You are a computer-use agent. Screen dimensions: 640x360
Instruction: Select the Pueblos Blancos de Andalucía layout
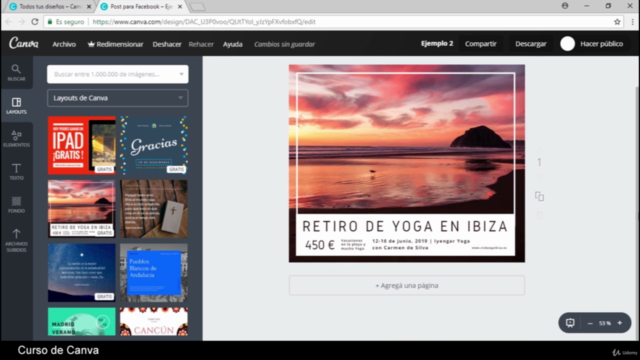point(154,273)
